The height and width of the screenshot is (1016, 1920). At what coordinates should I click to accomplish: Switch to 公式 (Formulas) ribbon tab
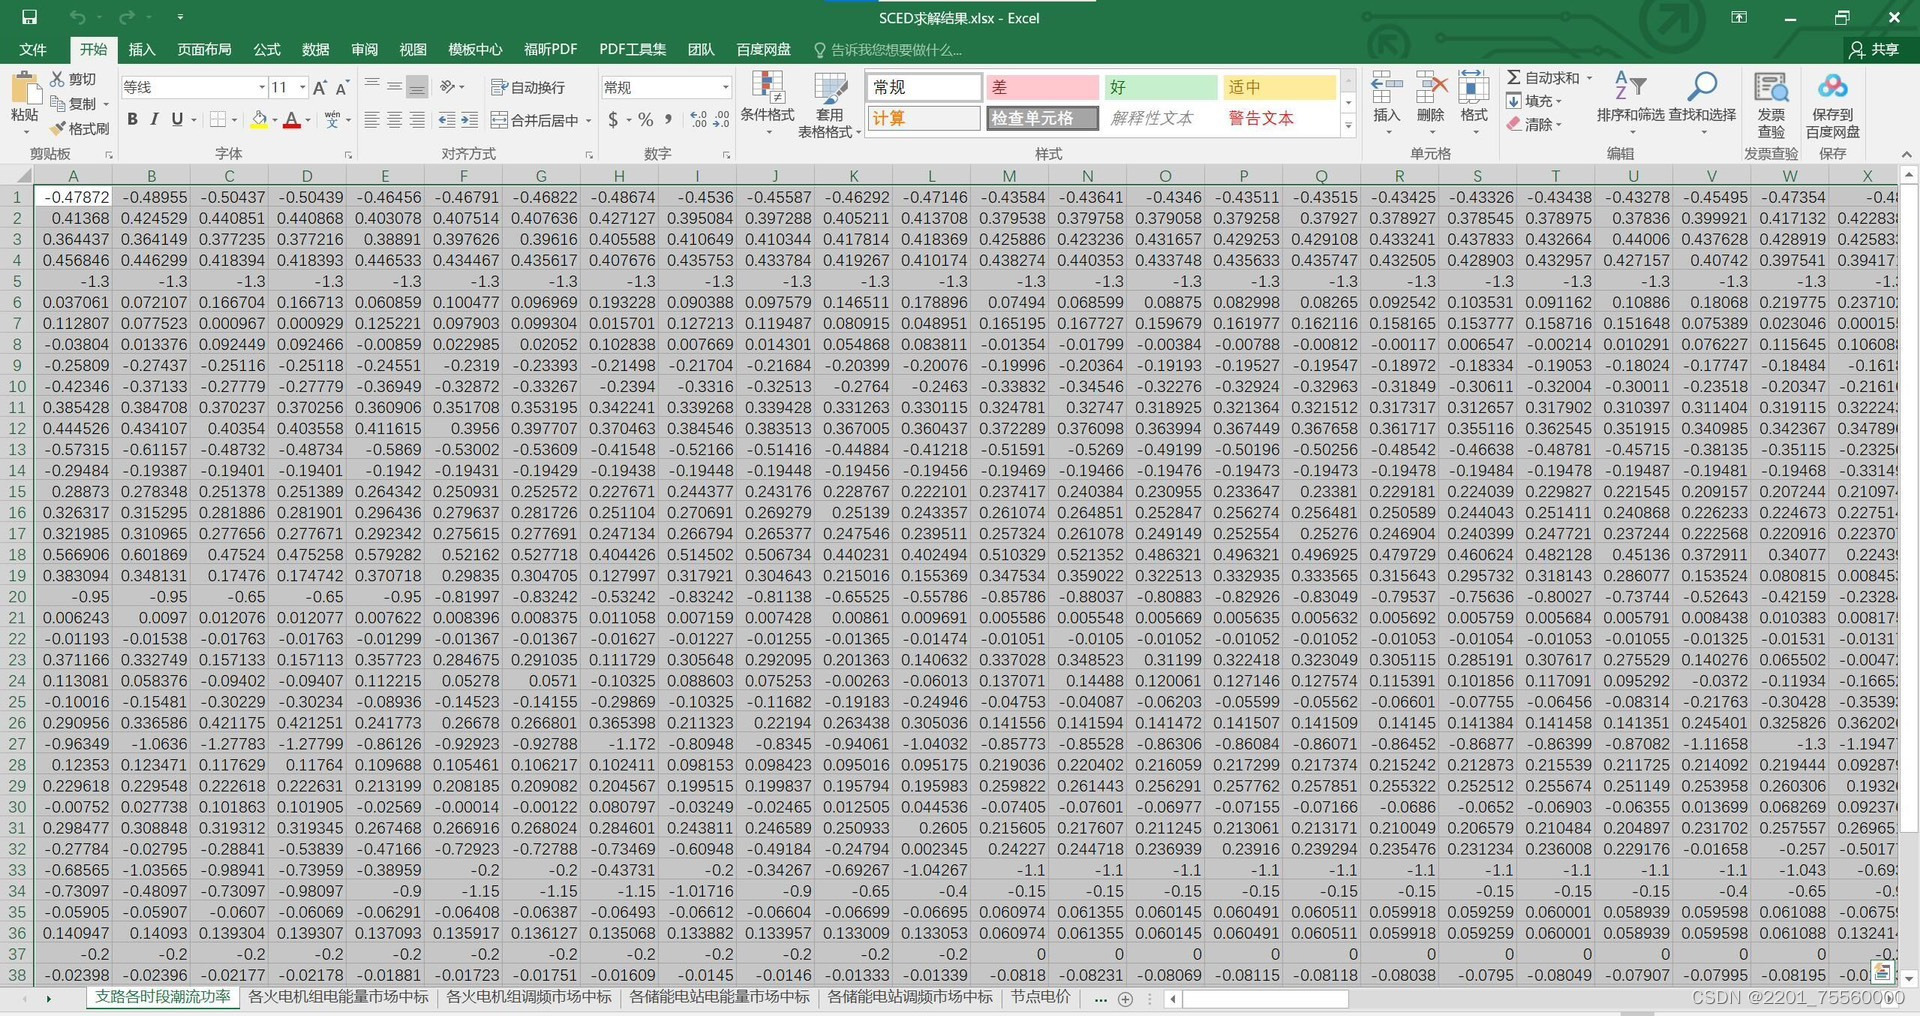266,49
